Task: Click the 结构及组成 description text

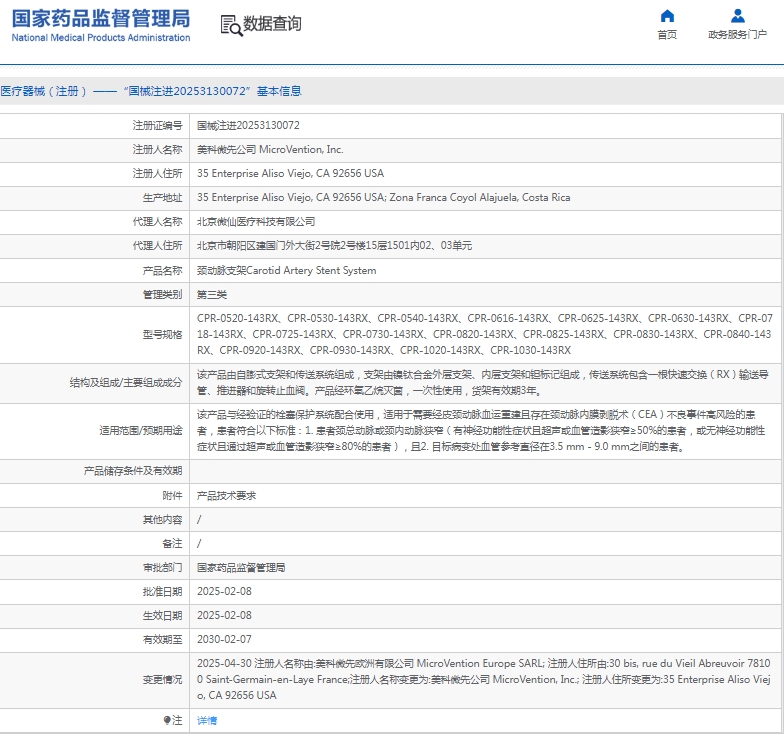Action: pyautogui.click(x=483, y=382)
